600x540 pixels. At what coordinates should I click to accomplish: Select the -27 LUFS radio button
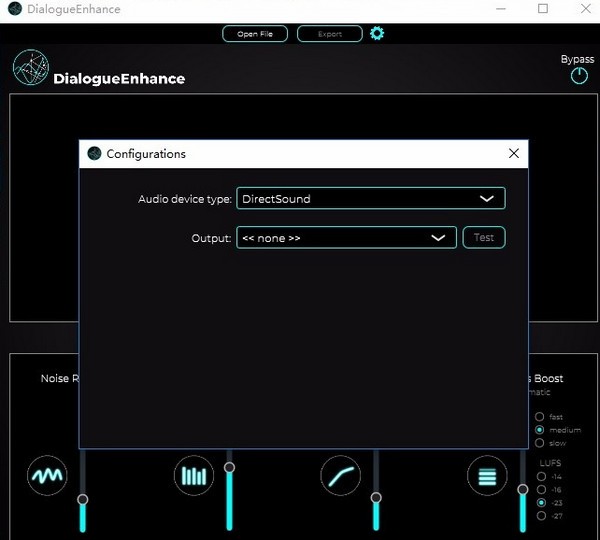541,516
